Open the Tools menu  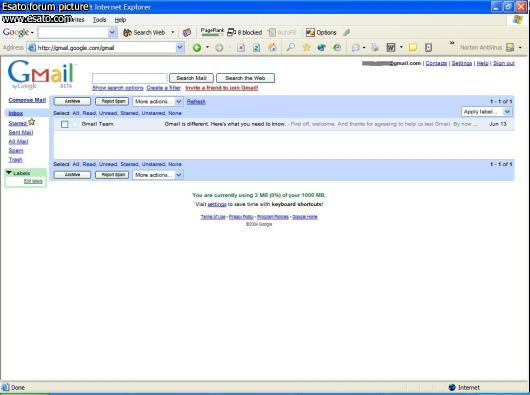99,20
